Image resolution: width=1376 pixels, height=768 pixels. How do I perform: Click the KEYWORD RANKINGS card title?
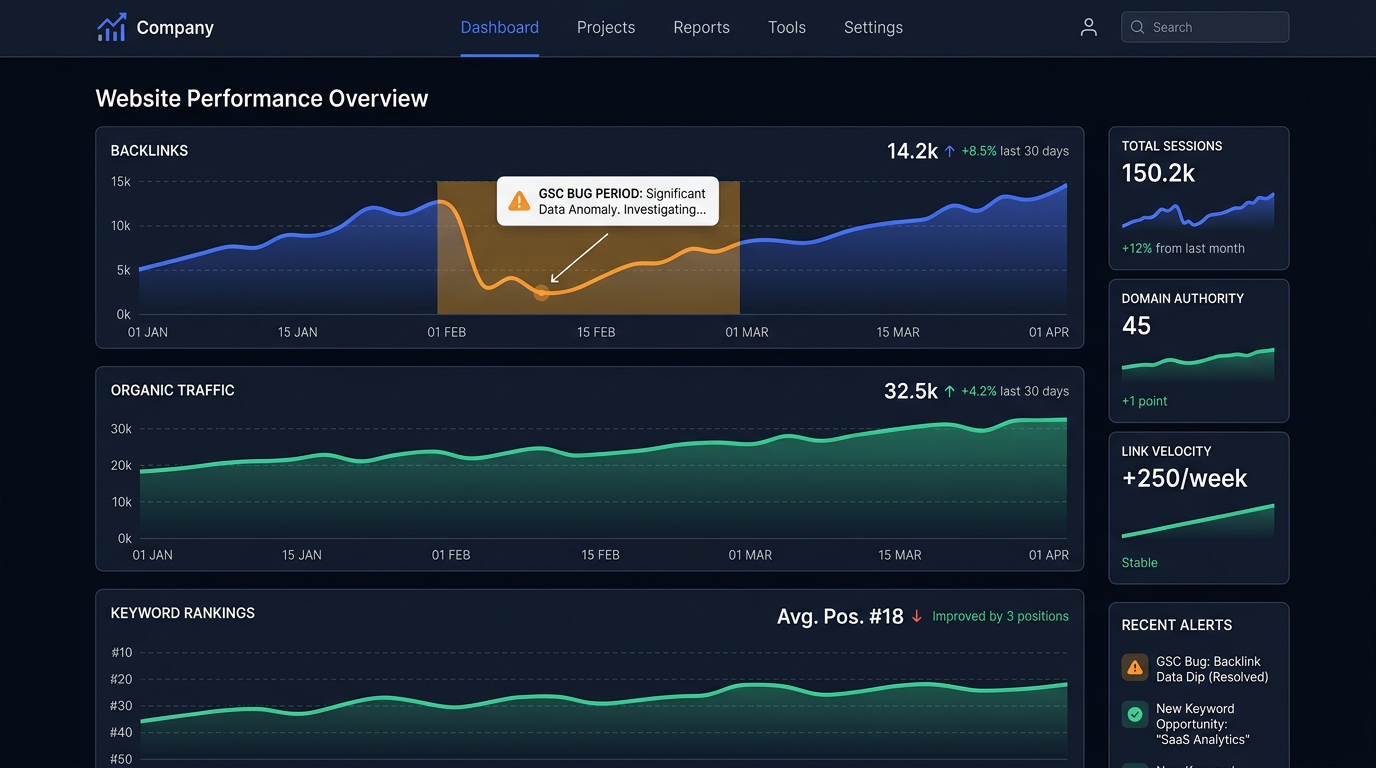pyautogui.click(x=183, y=613)
